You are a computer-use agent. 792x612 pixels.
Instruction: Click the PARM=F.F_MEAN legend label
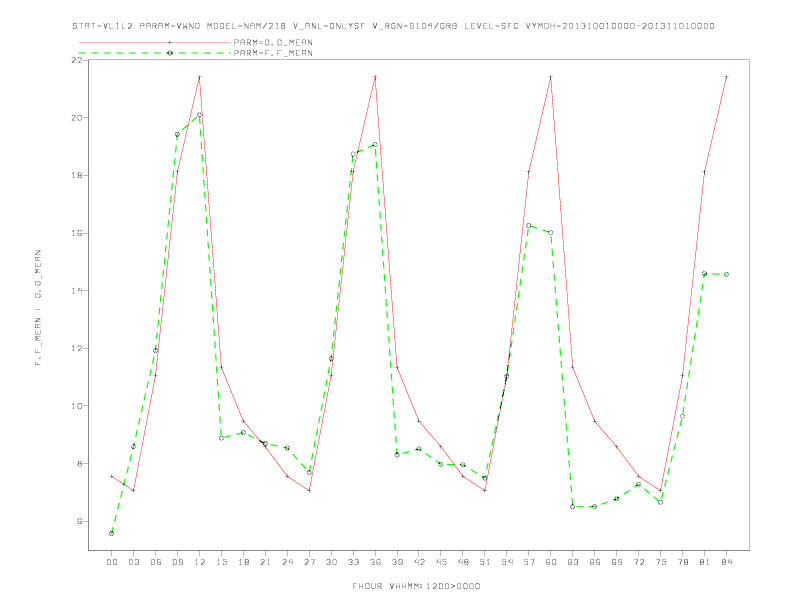pyautogui.click(x=273, y=53)
